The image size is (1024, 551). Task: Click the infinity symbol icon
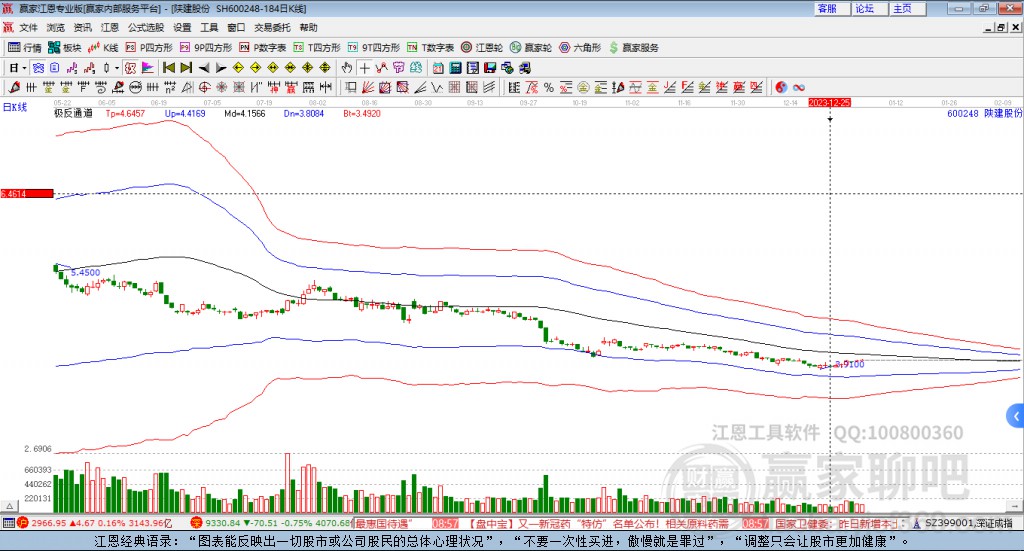pyautogui.click(x=800, y=87)
